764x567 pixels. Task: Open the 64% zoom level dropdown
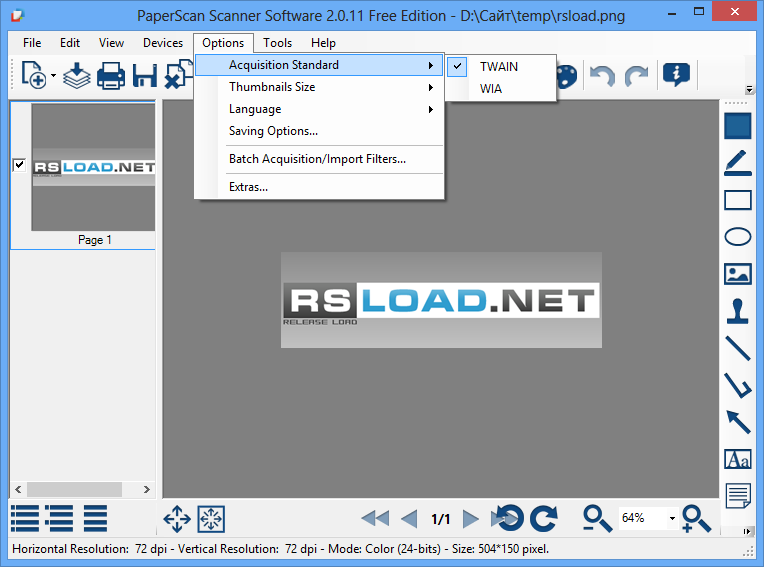coord(672,518)
